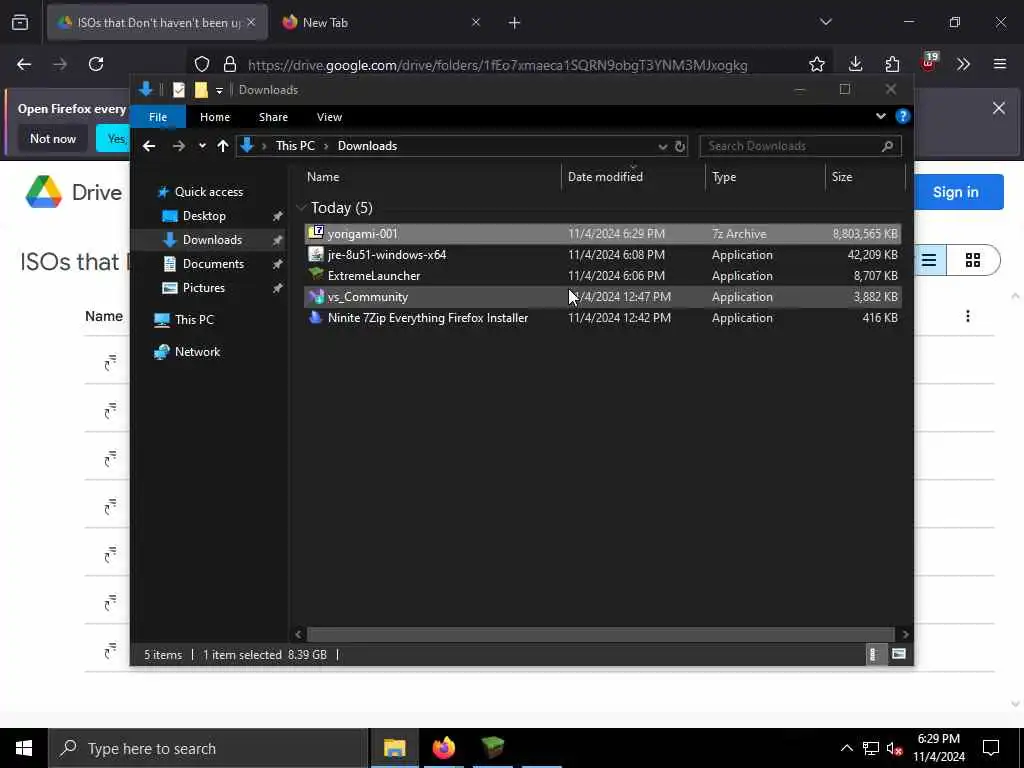This screenshot has height=768, width=1024.
Task: Open Firefox application hamburger menu
Action: click(x=999, y=64)
